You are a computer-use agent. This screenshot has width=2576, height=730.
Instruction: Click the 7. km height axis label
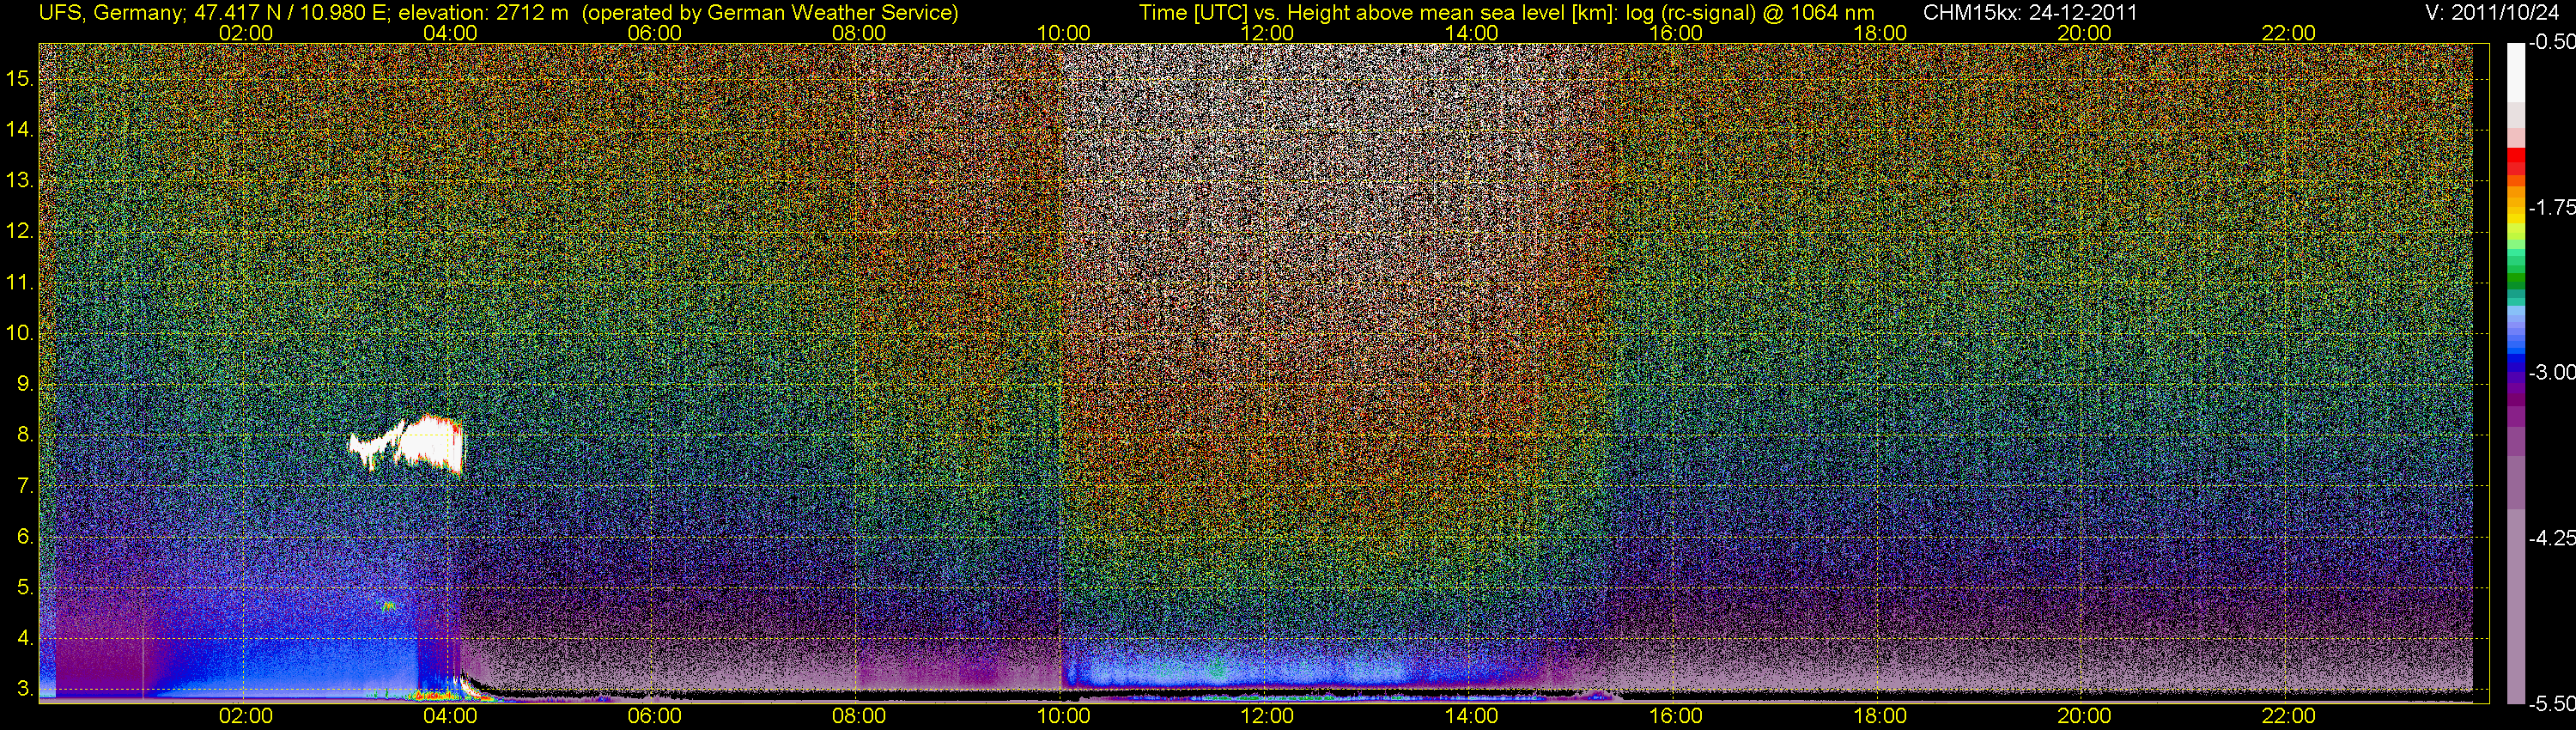point(25,486)
